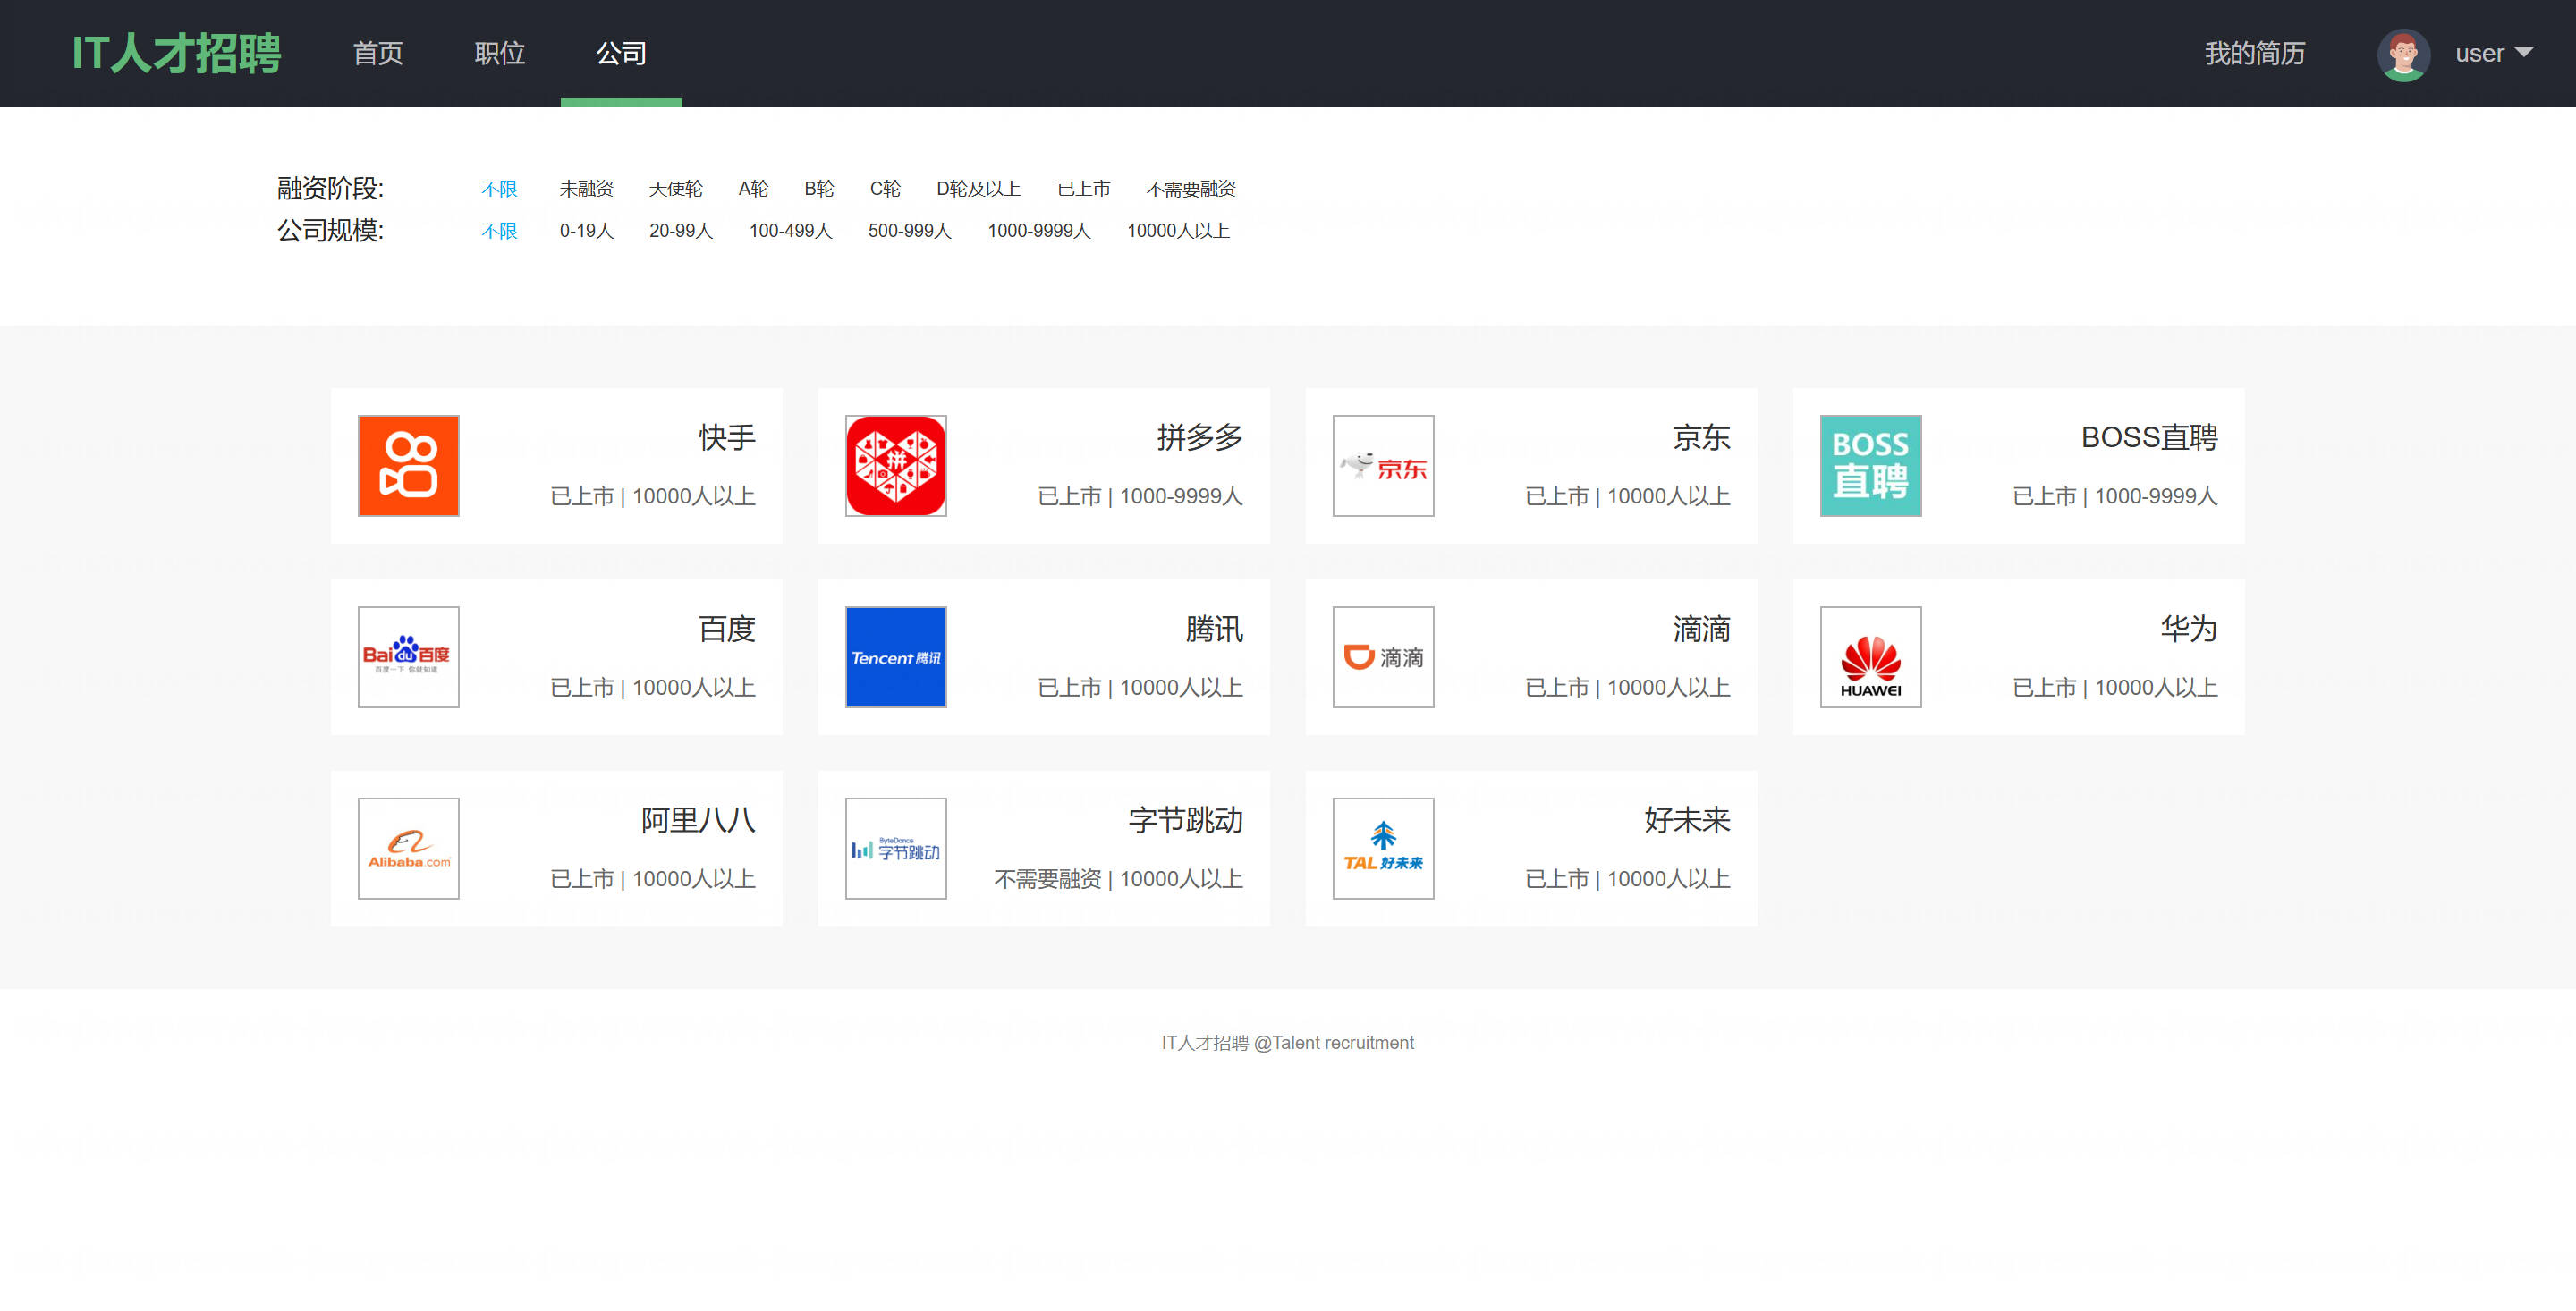Filter company size by 20-99人
Screen dimensions: 2576x1311
[681, 231]
